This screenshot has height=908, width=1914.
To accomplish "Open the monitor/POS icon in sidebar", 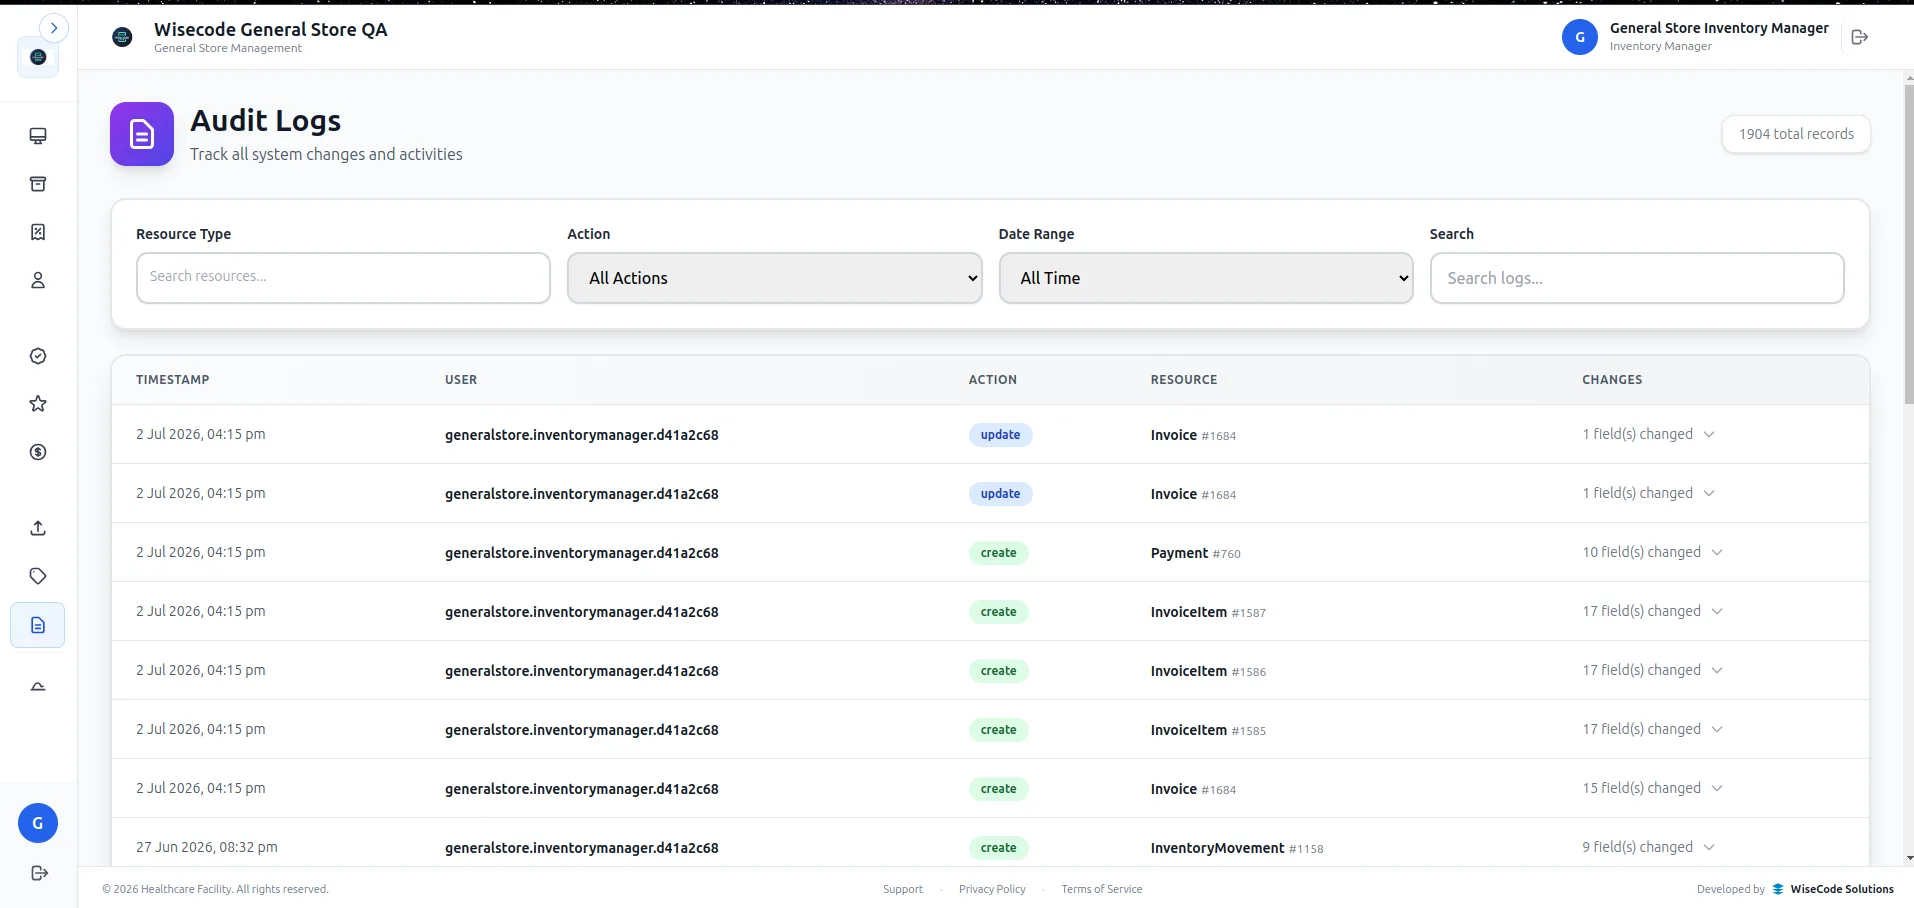I will (38, 136).
